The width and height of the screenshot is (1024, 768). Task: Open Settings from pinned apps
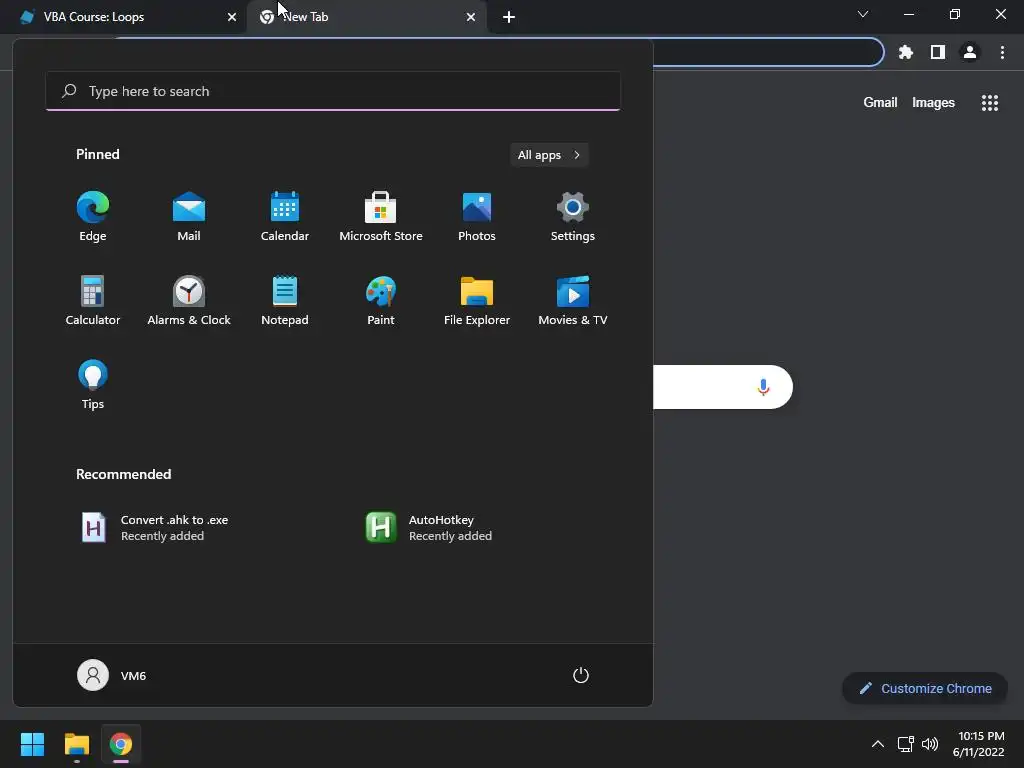(x=573, y=217)
